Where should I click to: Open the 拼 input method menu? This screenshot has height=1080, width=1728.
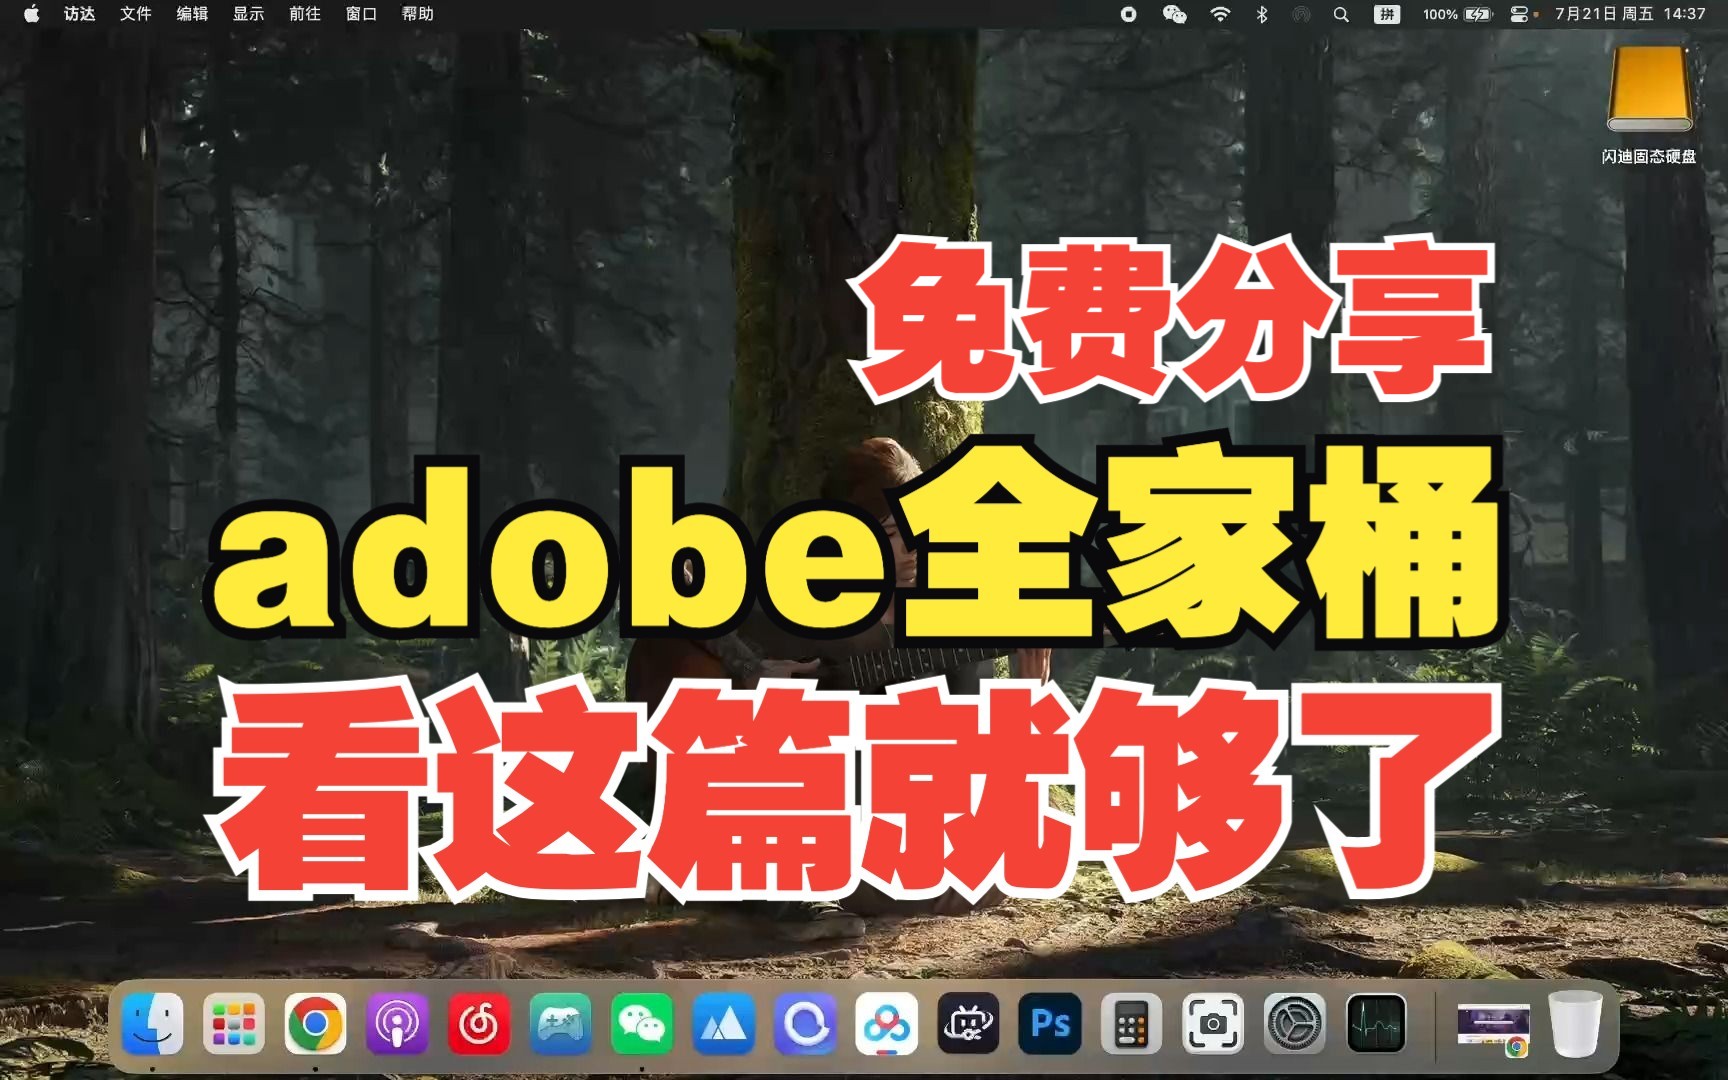pyautogui.click(x=1387, y=14)
